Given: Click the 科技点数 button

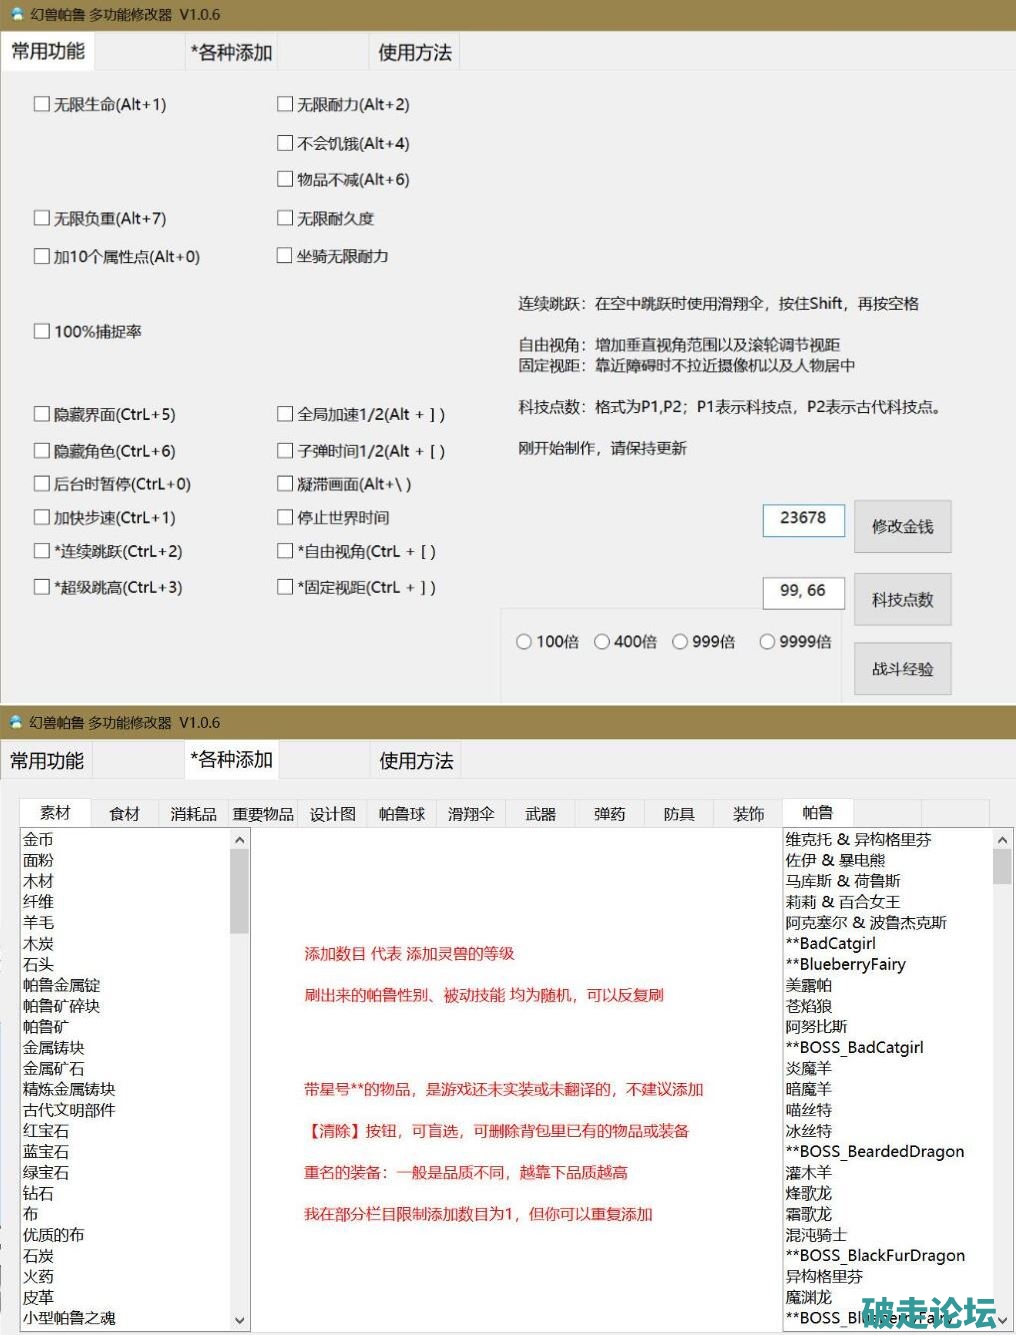Looking at the screenshot, I should (901, 600).
